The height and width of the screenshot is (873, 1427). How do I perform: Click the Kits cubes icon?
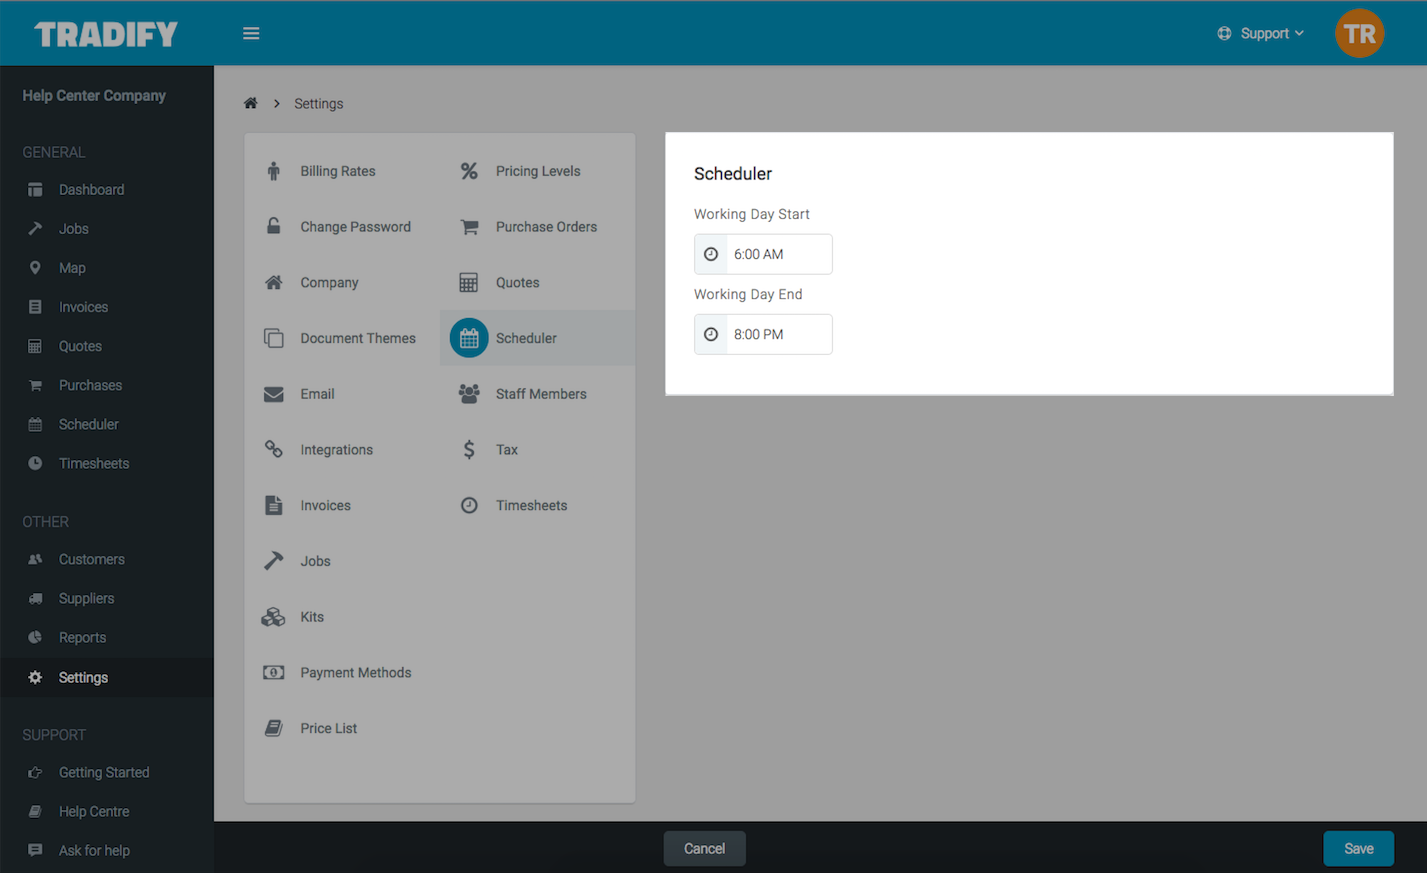pyautogui.click(x=273, y=617)
